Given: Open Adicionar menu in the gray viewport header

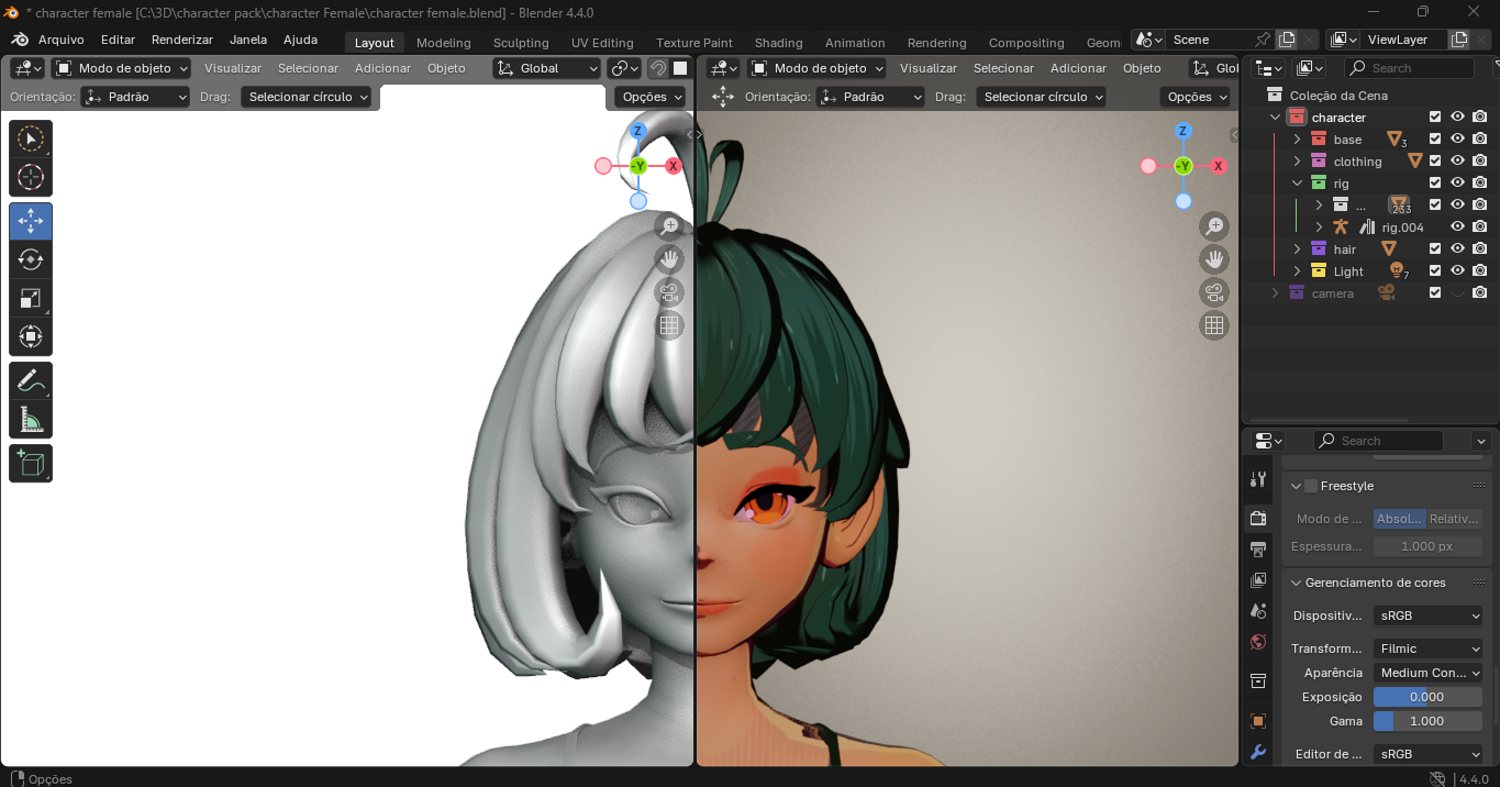Looking at the screenshot, I should 383,68.
